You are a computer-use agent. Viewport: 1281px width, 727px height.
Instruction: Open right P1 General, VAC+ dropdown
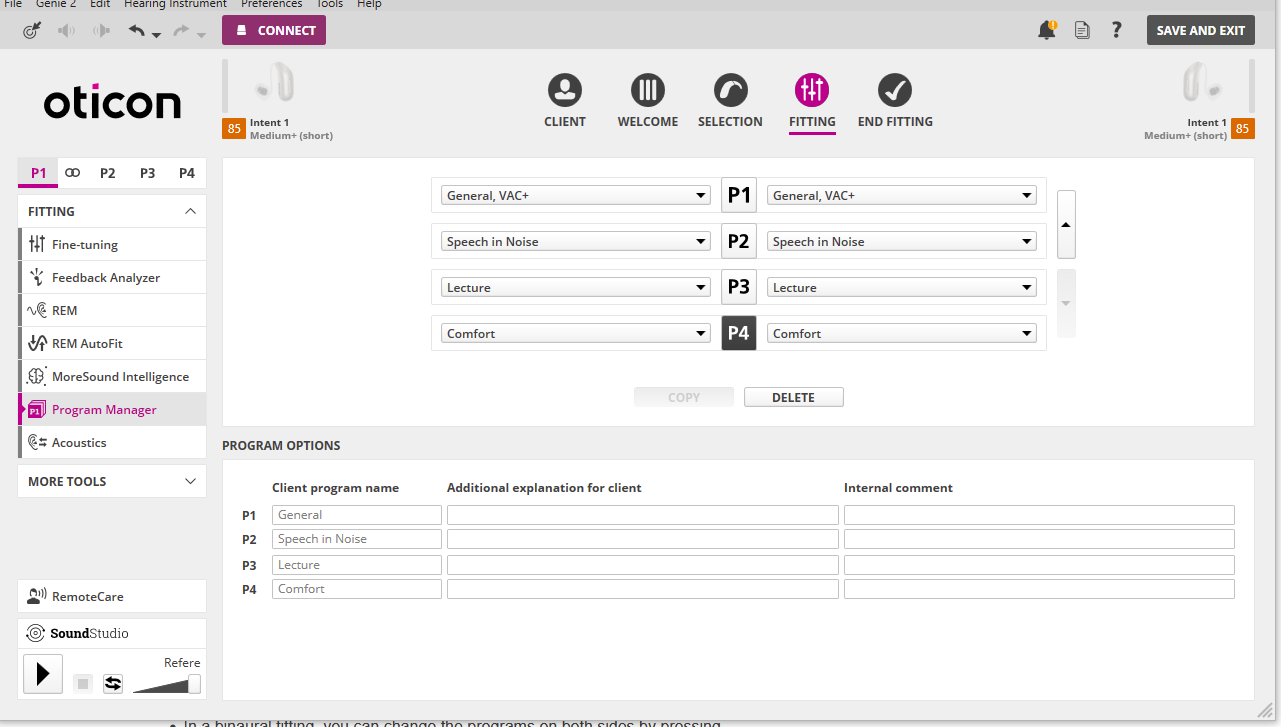coord(902,196)
